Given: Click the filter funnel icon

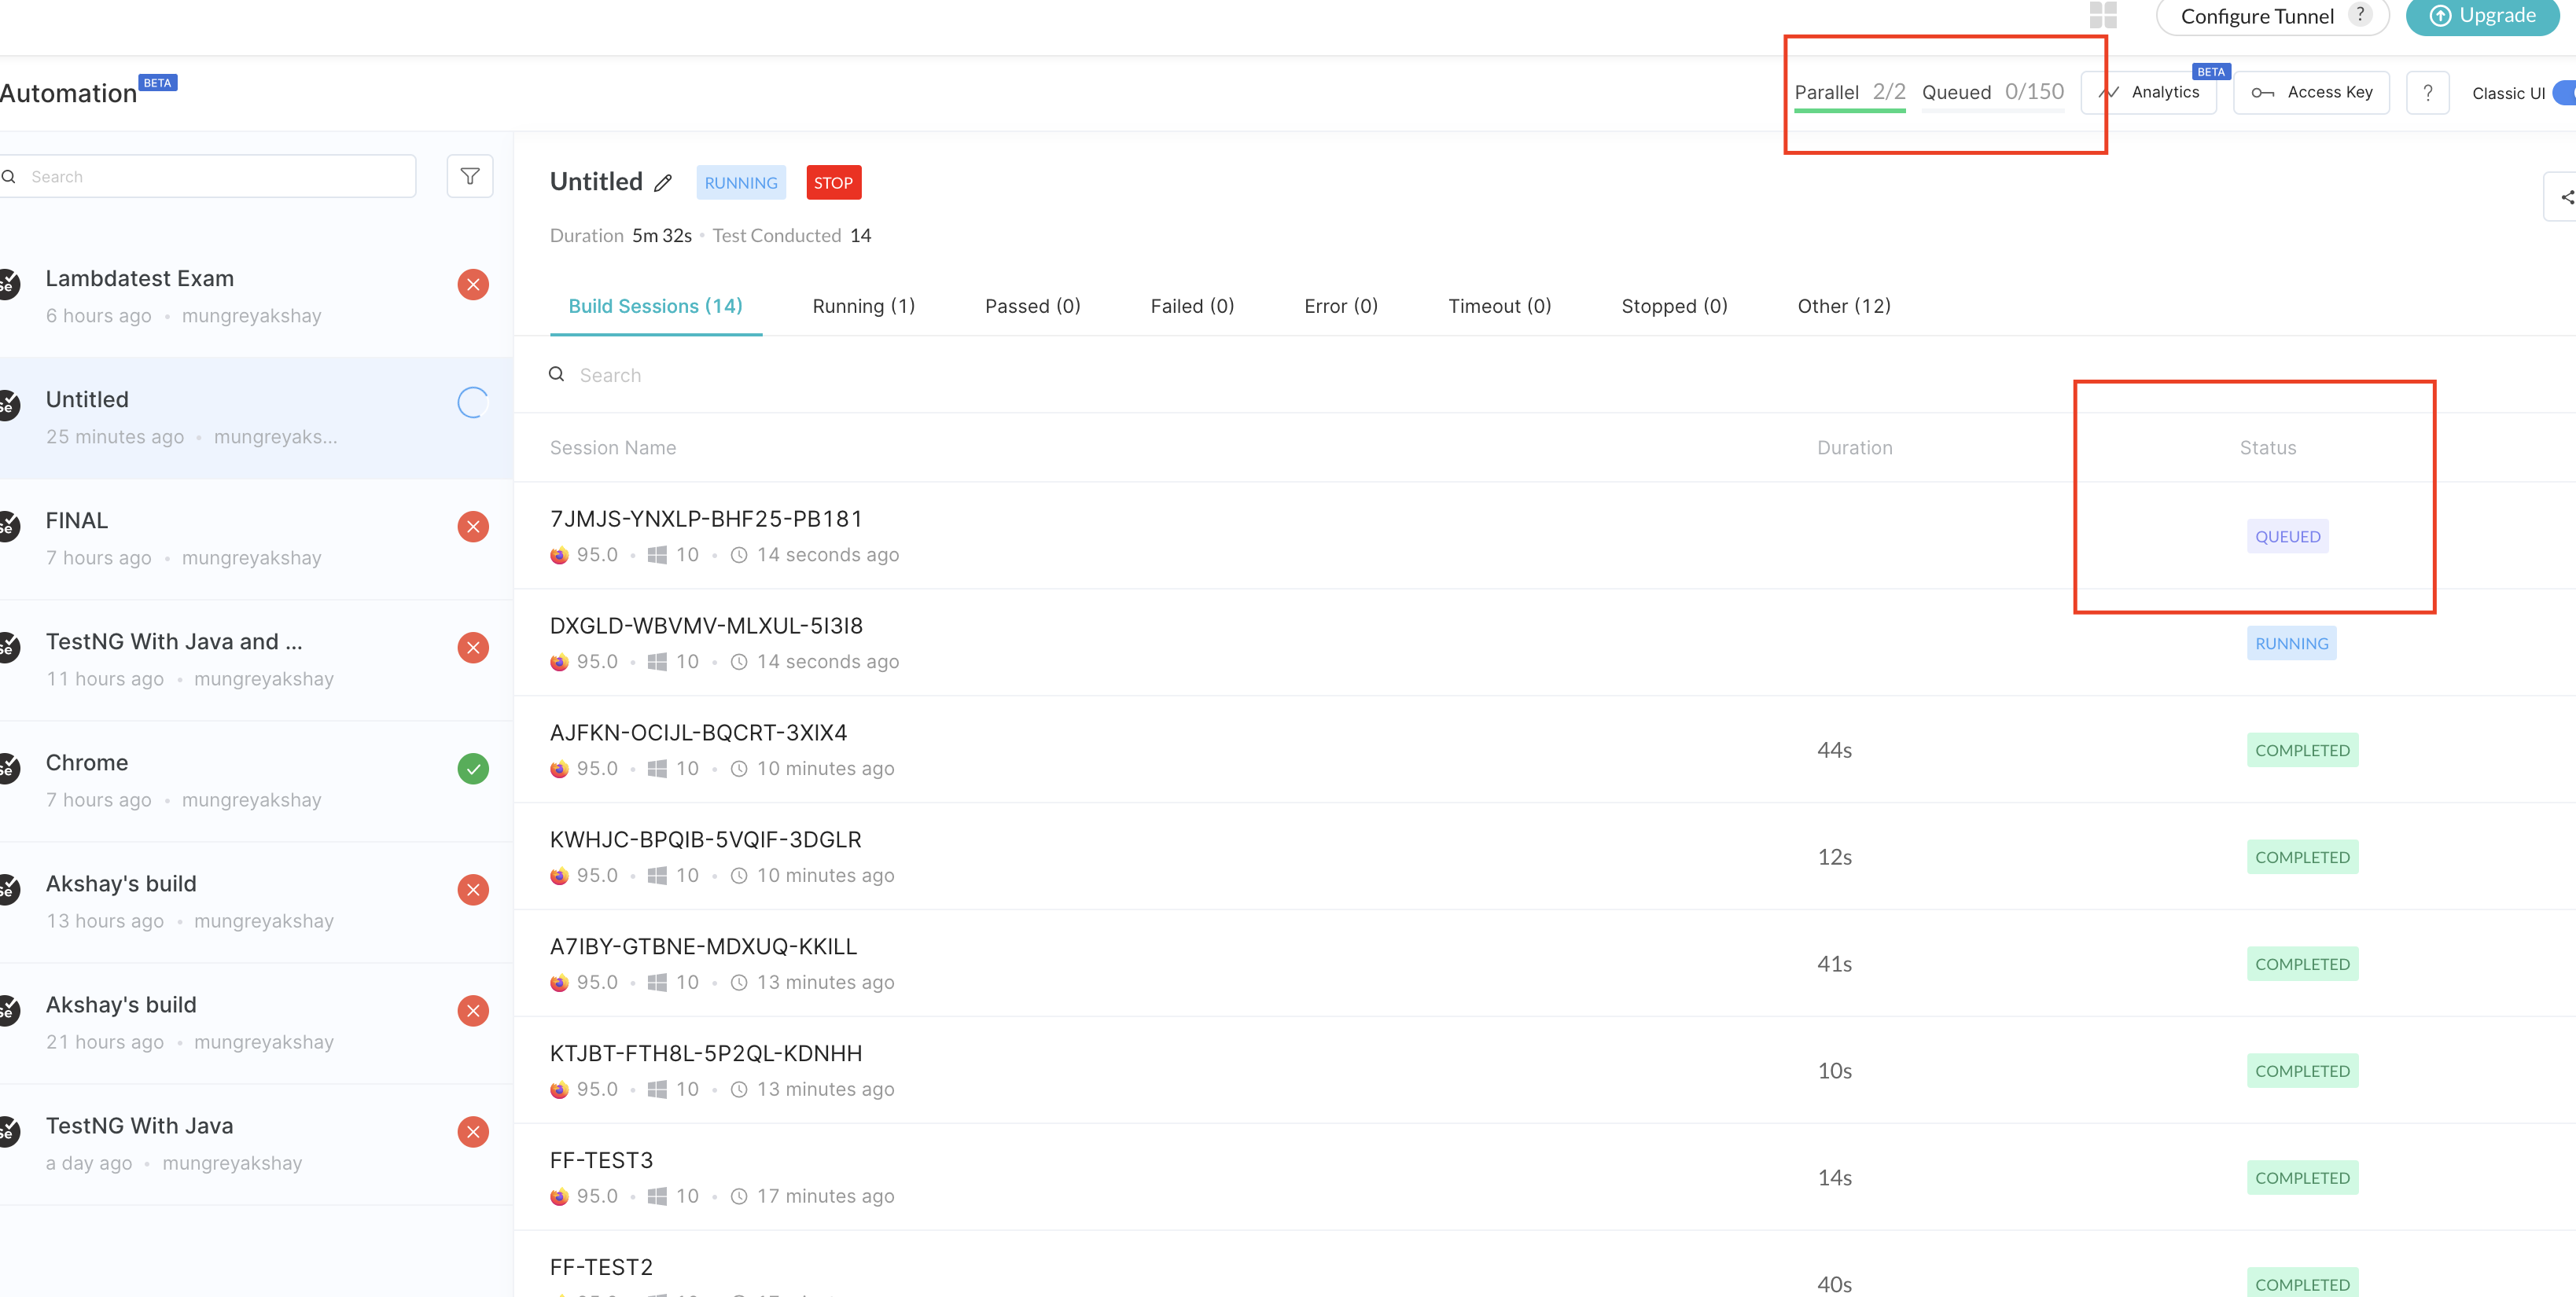Looking at the screenshot, I should coord(469,176).
